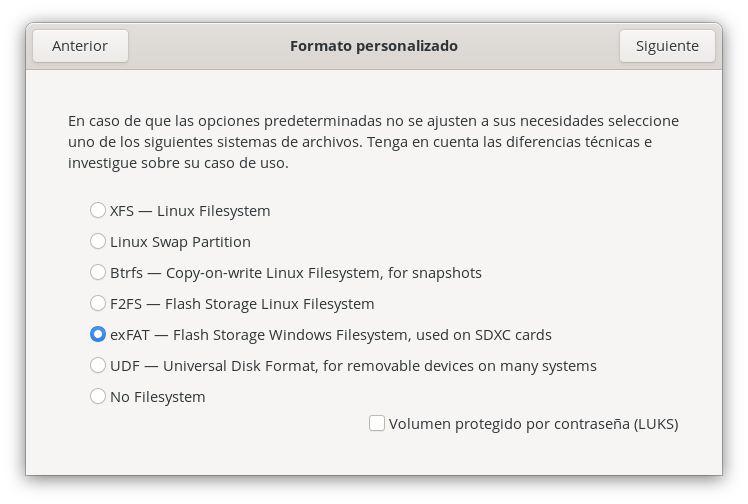This screenshot has width=748, height=504.
Task: Click the 'Formato personalizado' dialog title
Action: 374,46
